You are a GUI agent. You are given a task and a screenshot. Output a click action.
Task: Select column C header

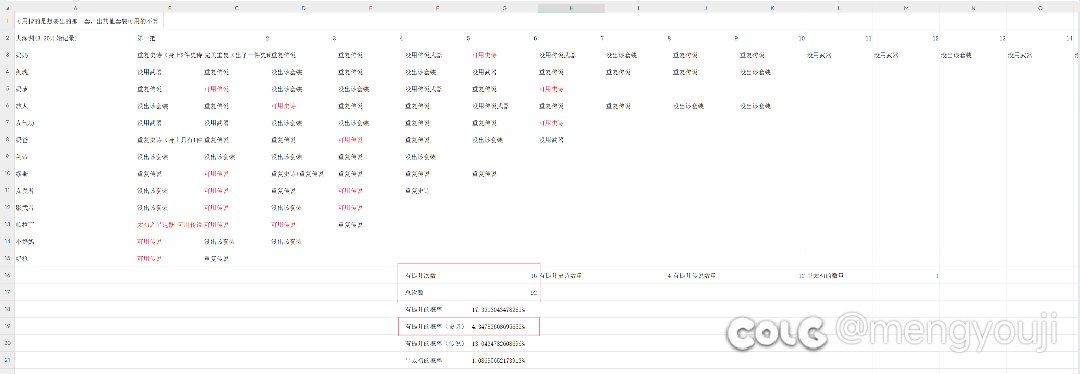[x=236, y=8]
